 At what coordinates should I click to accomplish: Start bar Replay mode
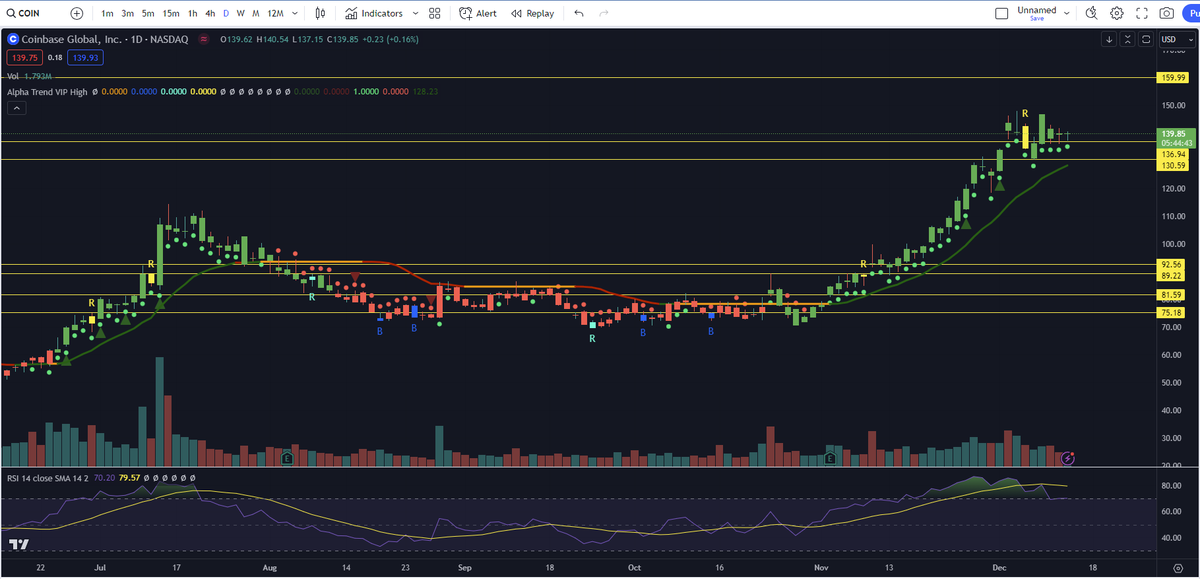532,14
